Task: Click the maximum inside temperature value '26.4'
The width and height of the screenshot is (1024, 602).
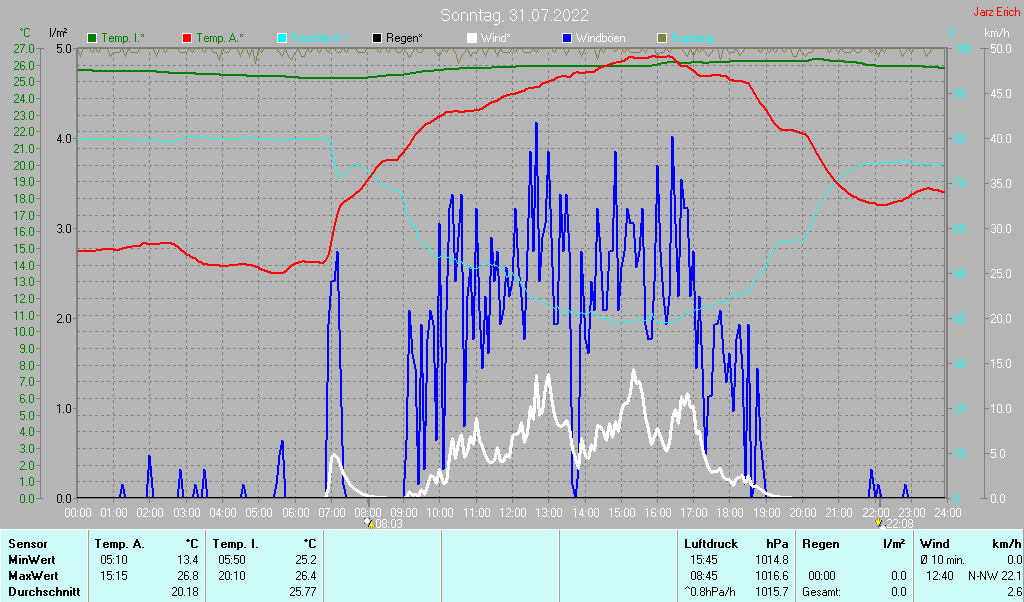Action: (x=306, y=577)
